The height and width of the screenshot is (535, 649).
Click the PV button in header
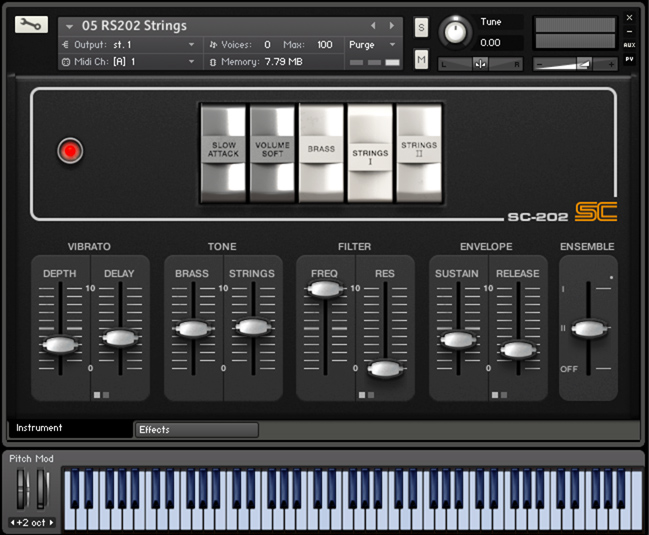pyautogui.click(x=629, y=60)
